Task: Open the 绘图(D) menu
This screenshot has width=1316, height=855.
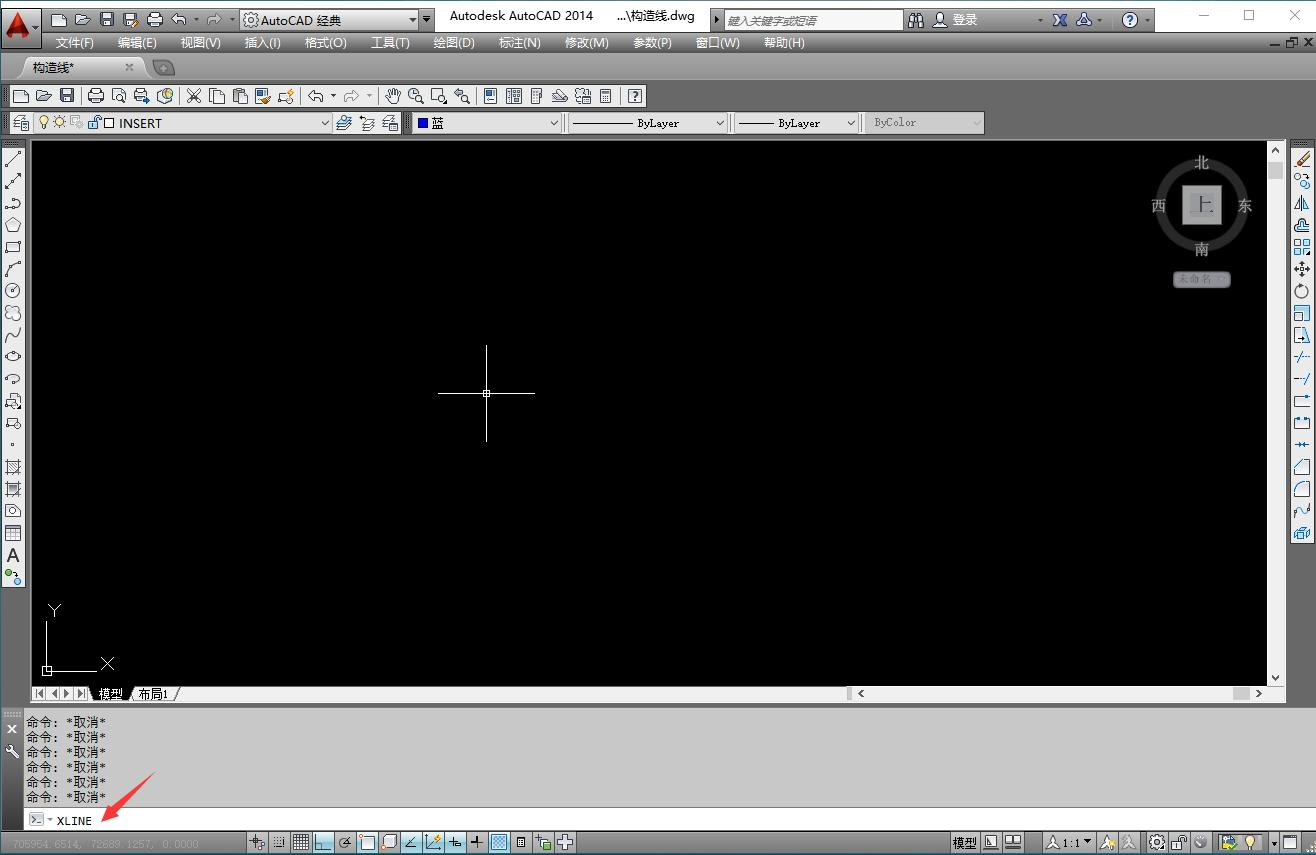Action: tap(453, 43)
